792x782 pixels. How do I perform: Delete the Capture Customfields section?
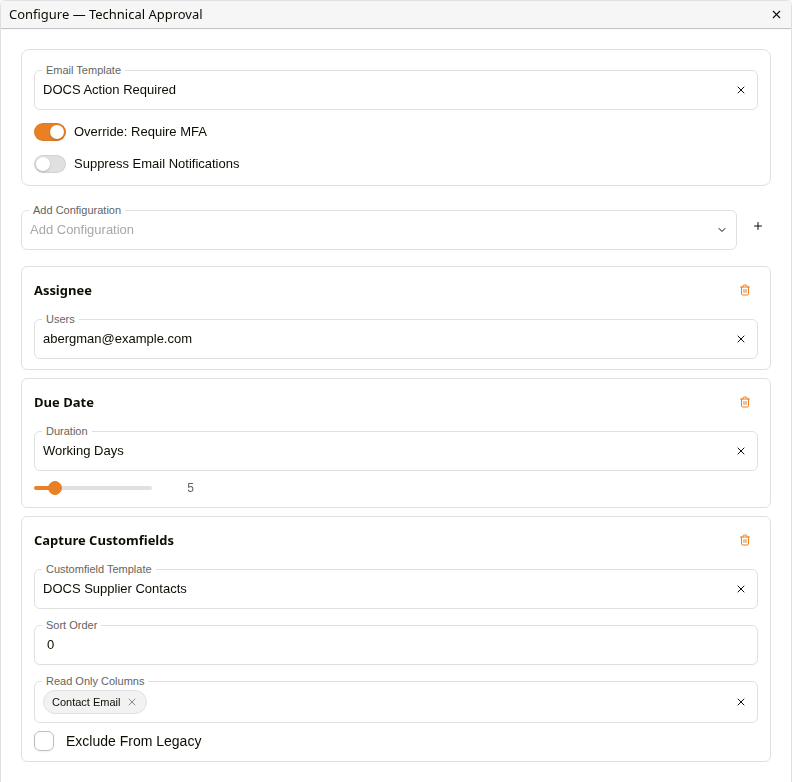[x=745, y=541]
